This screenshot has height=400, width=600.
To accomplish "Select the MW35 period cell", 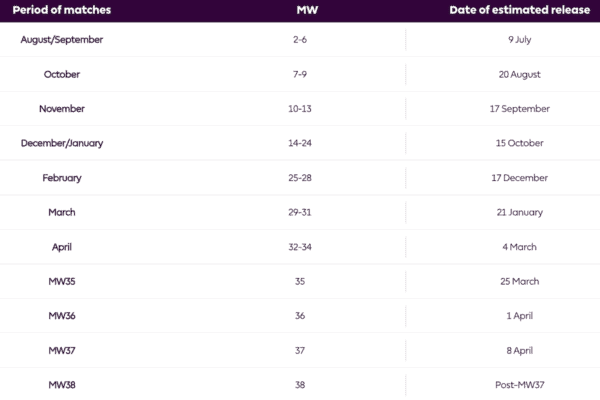I will pyautogui.click(x=62, y=281).
